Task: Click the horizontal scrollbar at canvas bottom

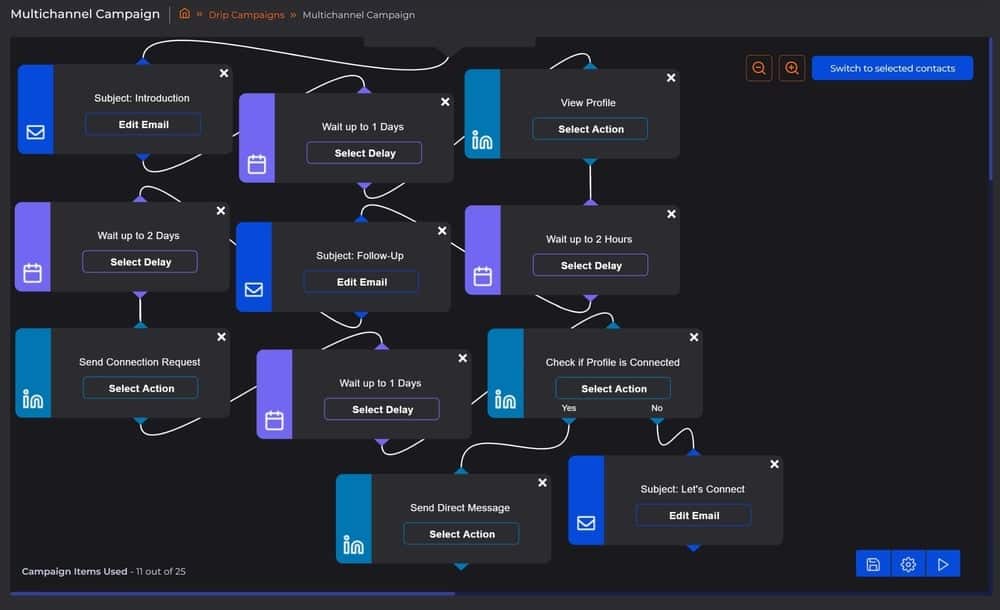Action: point(230,594)
